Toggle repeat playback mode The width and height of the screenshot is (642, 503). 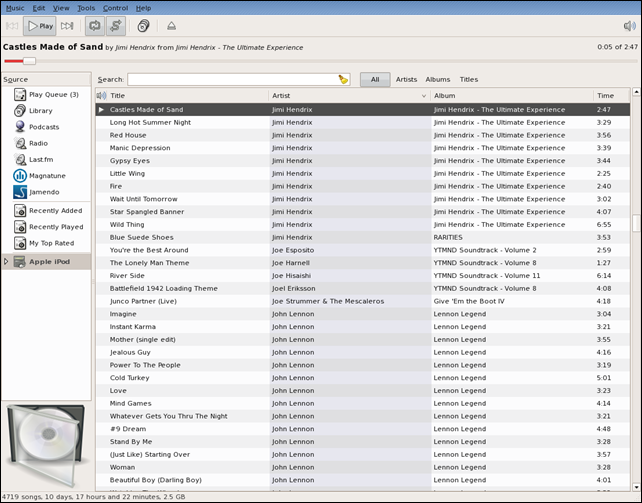pos(95,26)
